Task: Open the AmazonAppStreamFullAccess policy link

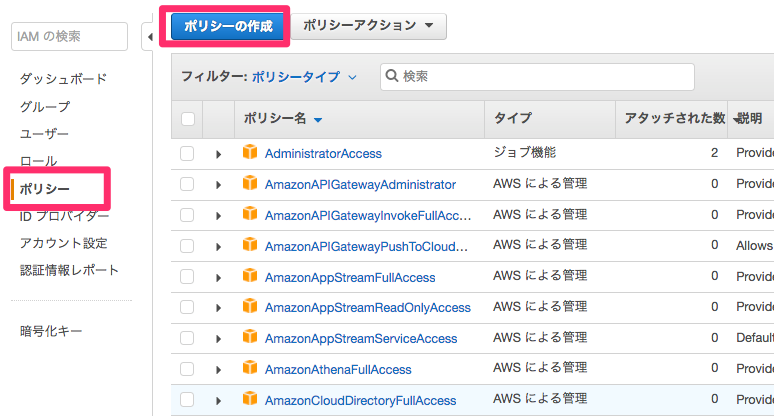Action: pyautogui.click(x=350, y=277)
